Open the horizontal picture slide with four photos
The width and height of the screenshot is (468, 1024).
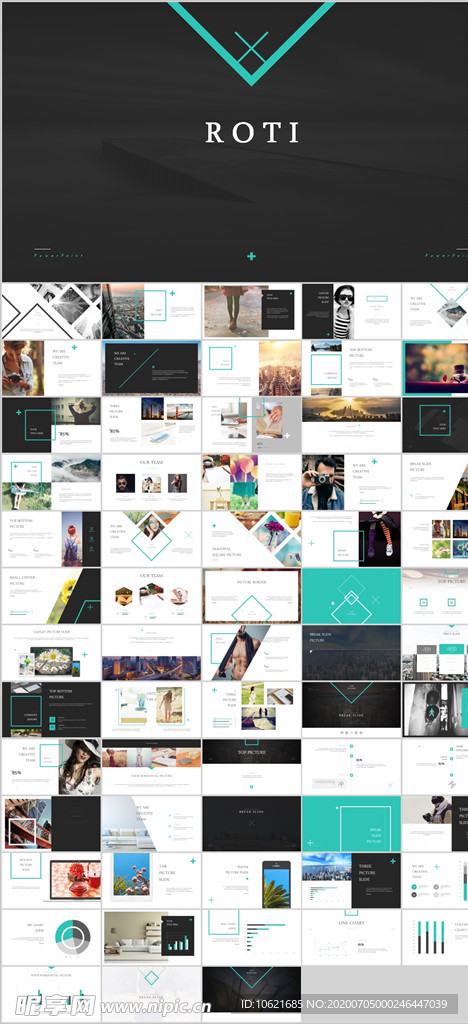coord(151,766)
